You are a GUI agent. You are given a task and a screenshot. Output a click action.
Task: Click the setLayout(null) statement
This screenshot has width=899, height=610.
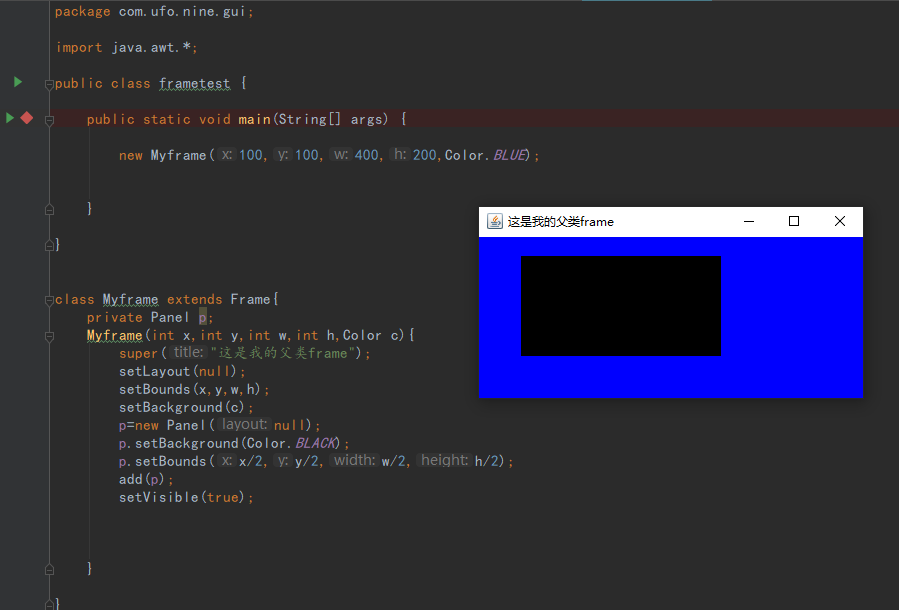pos(182,372)
